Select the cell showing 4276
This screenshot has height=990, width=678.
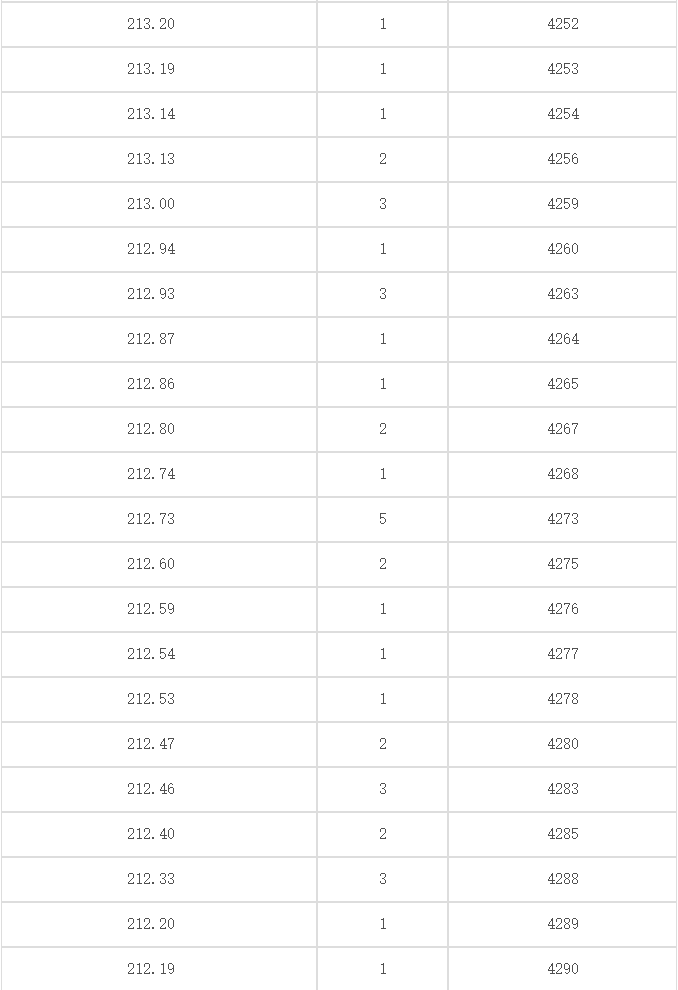click(563, 609)
